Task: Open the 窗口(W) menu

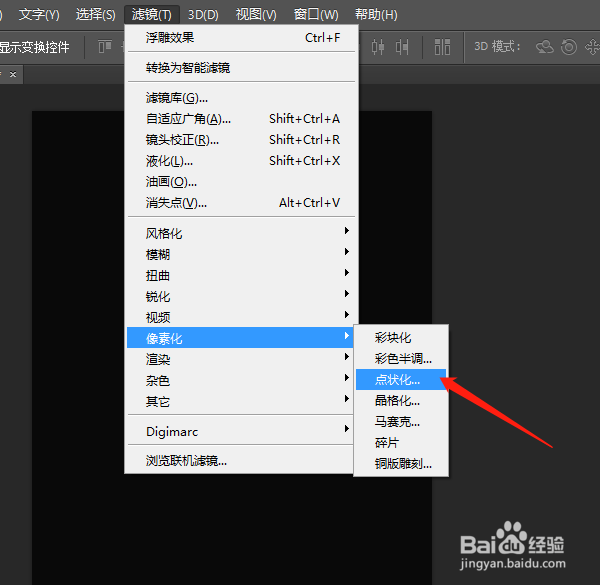Action: tap(316, 15)
